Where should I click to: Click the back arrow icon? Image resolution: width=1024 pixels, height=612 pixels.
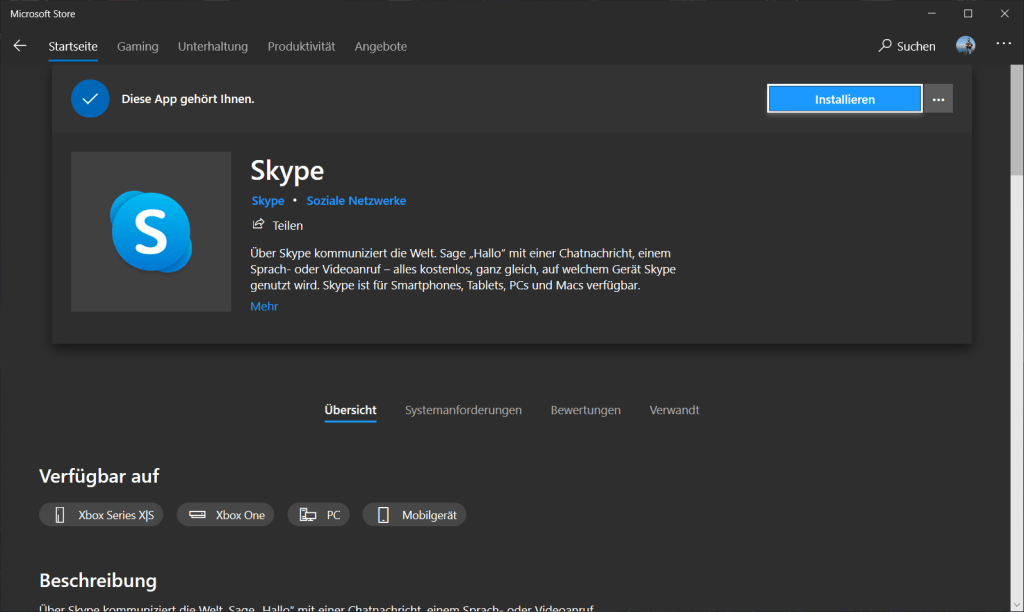pyautogui.click(x=20, y=46)
